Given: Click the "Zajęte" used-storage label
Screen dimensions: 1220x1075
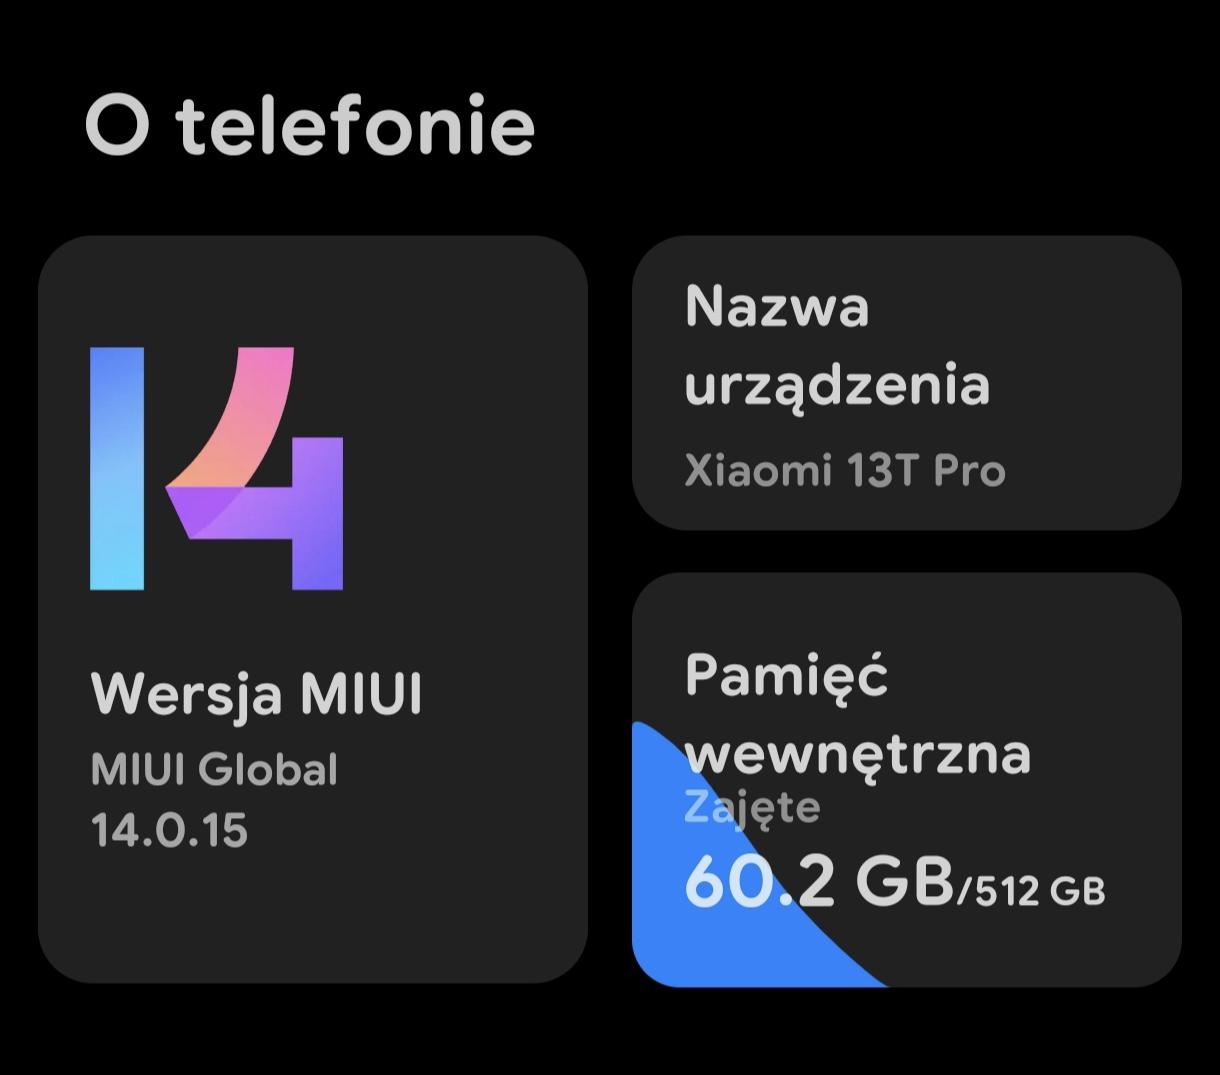Looking at the screenshot, I should (752, 807).
